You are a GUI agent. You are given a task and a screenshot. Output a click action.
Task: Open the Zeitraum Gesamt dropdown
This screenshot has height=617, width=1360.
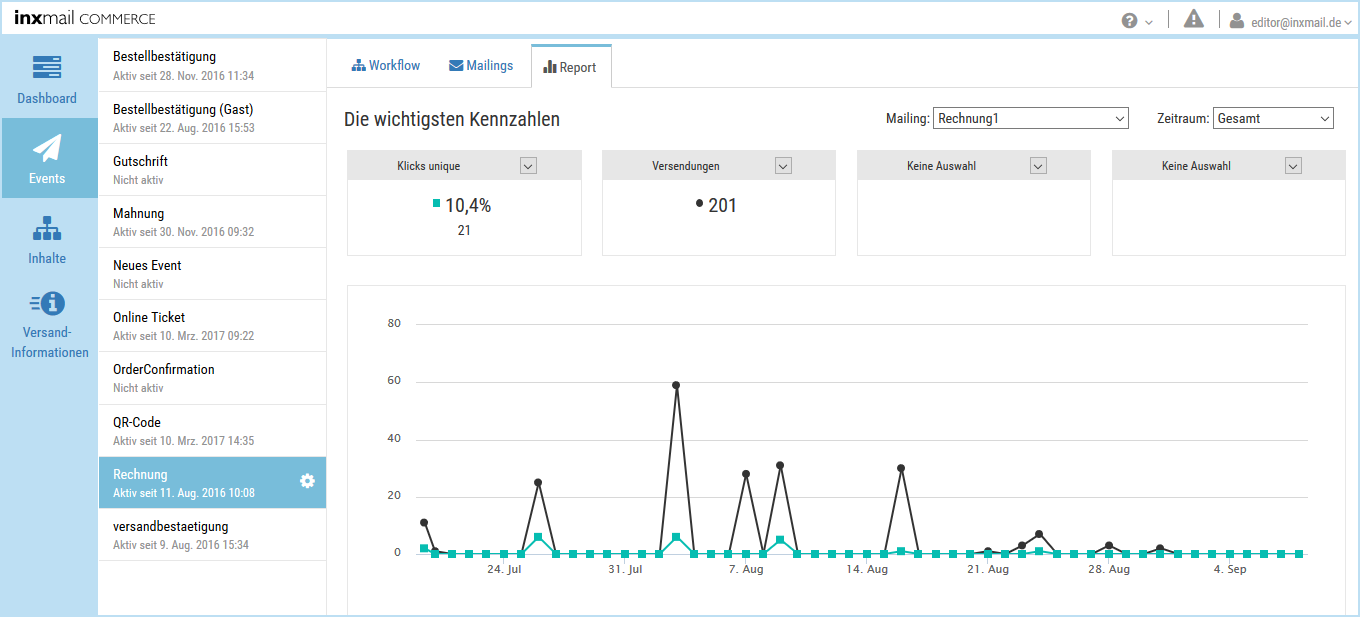[x=1273, y=118]
